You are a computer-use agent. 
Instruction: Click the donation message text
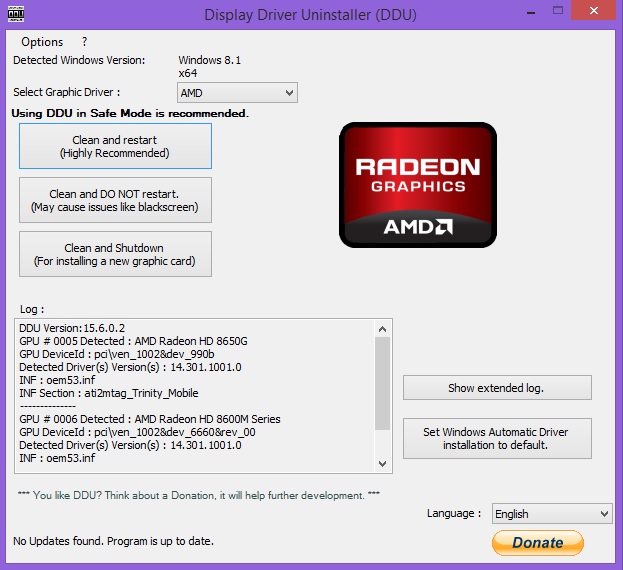pos(199,495)
